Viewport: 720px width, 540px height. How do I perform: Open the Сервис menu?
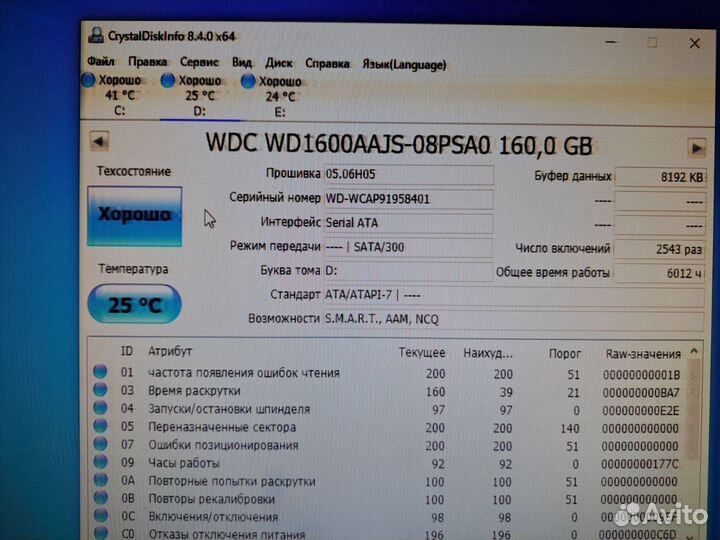199,62
